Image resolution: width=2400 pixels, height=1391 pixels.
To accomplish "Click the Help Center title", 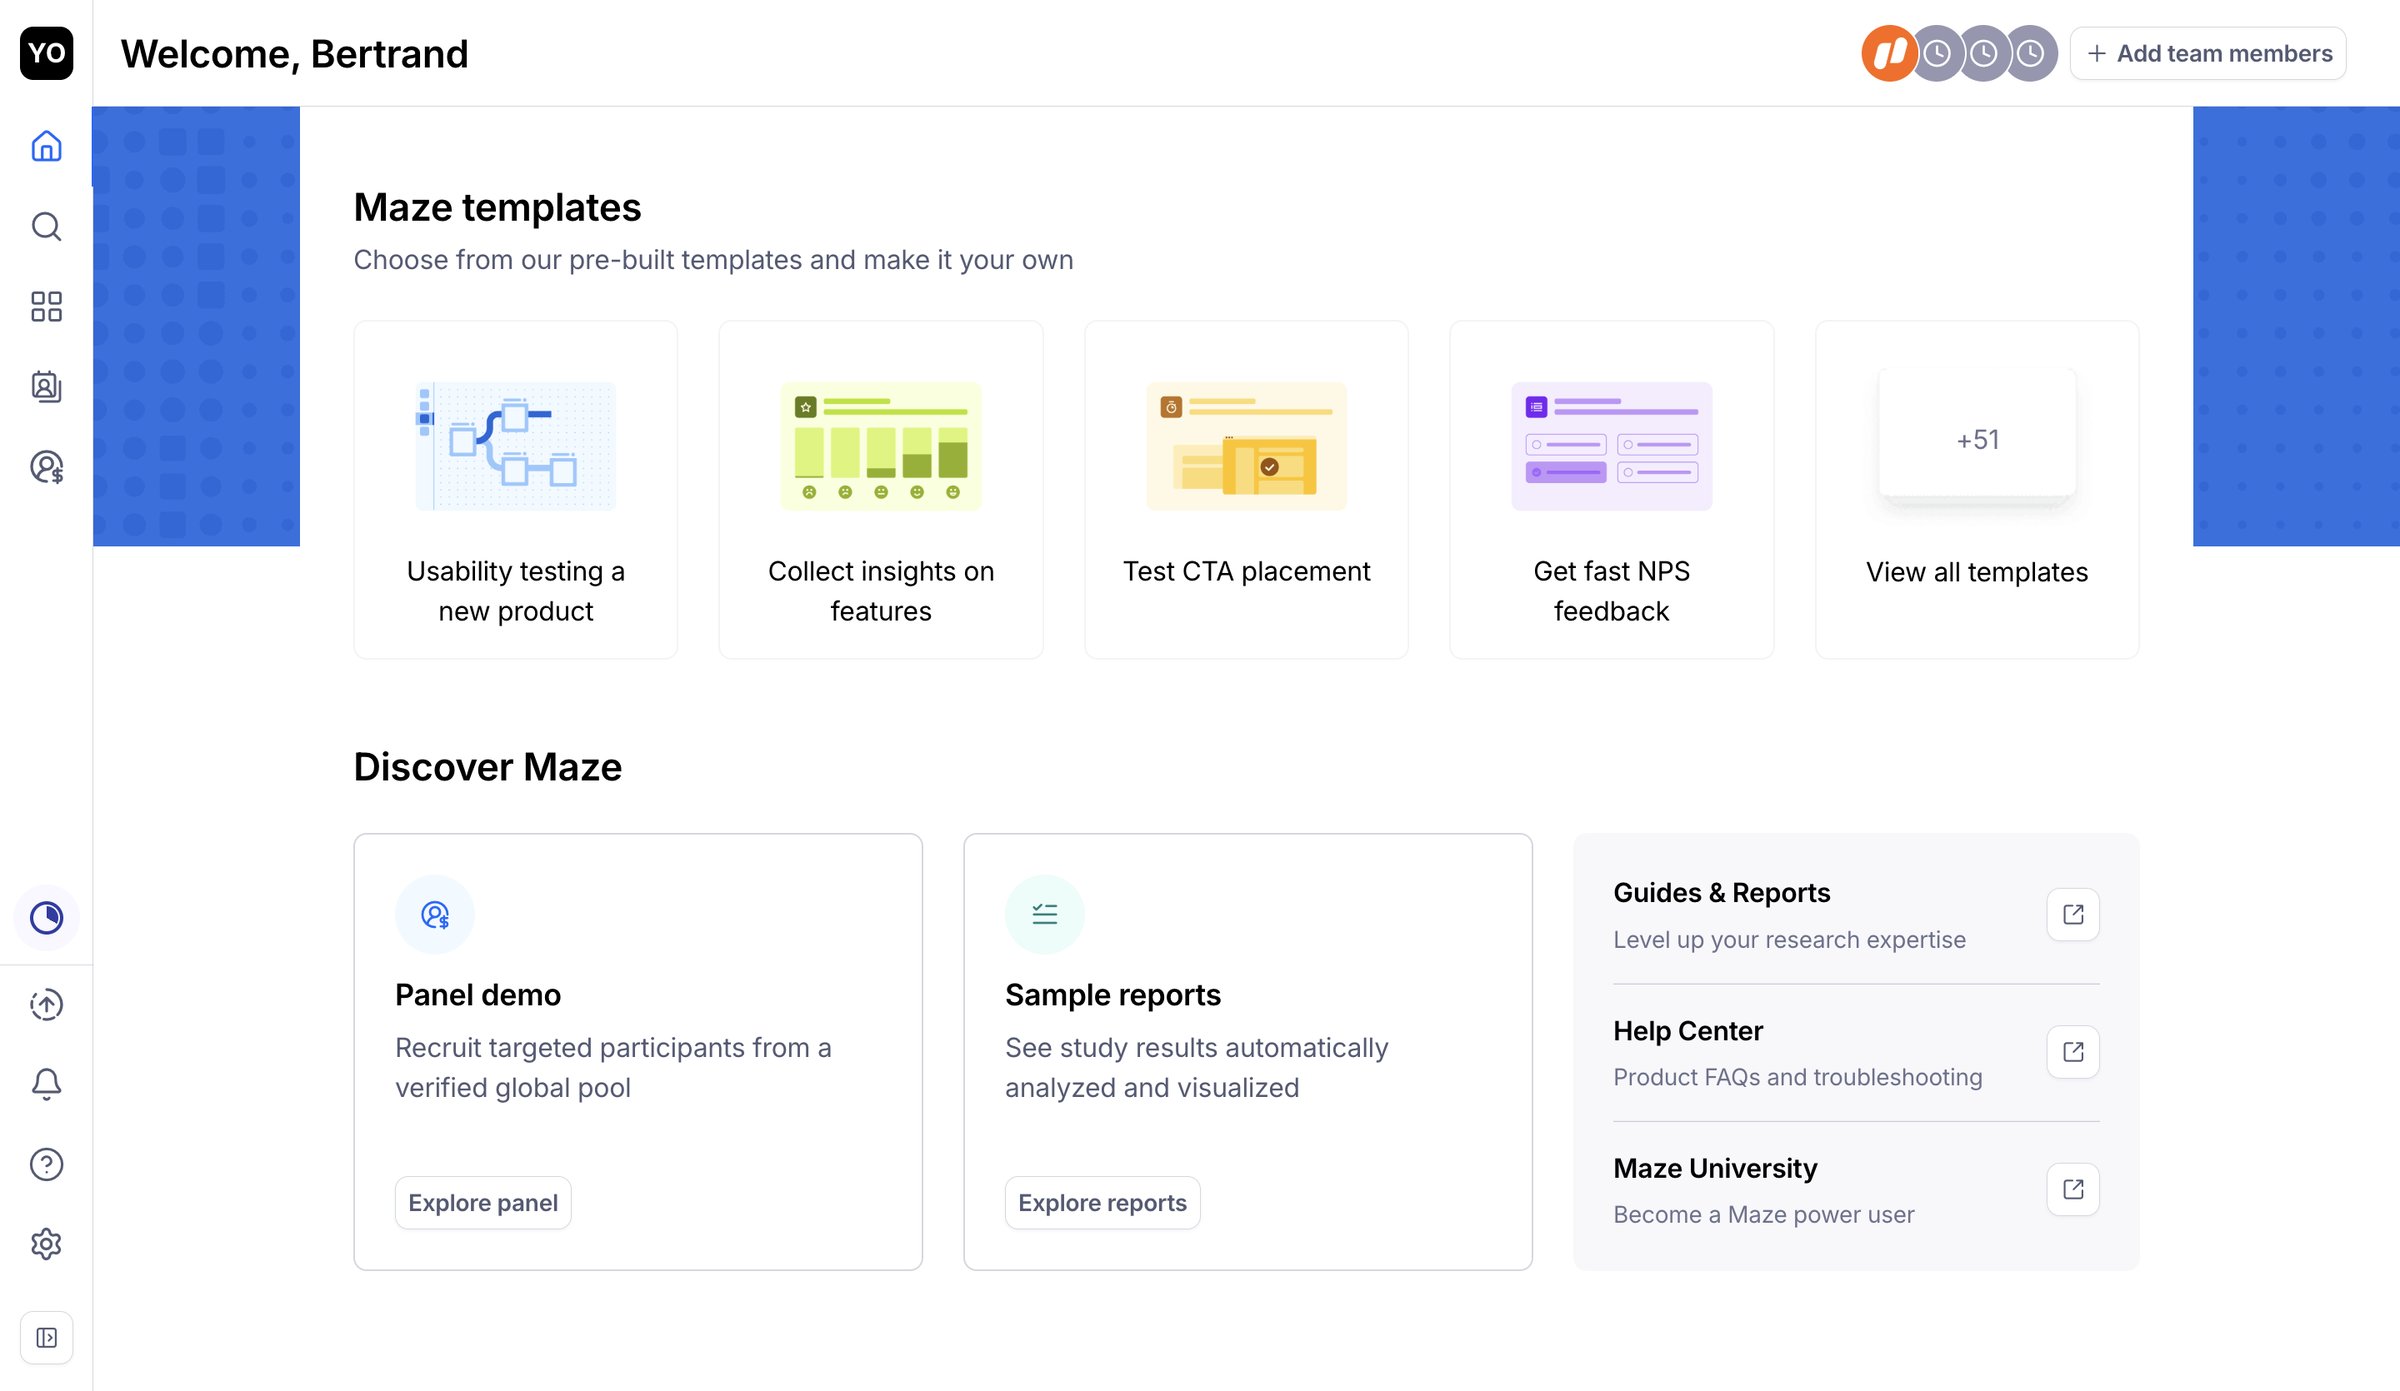I will click(x=1688, y=1030).
